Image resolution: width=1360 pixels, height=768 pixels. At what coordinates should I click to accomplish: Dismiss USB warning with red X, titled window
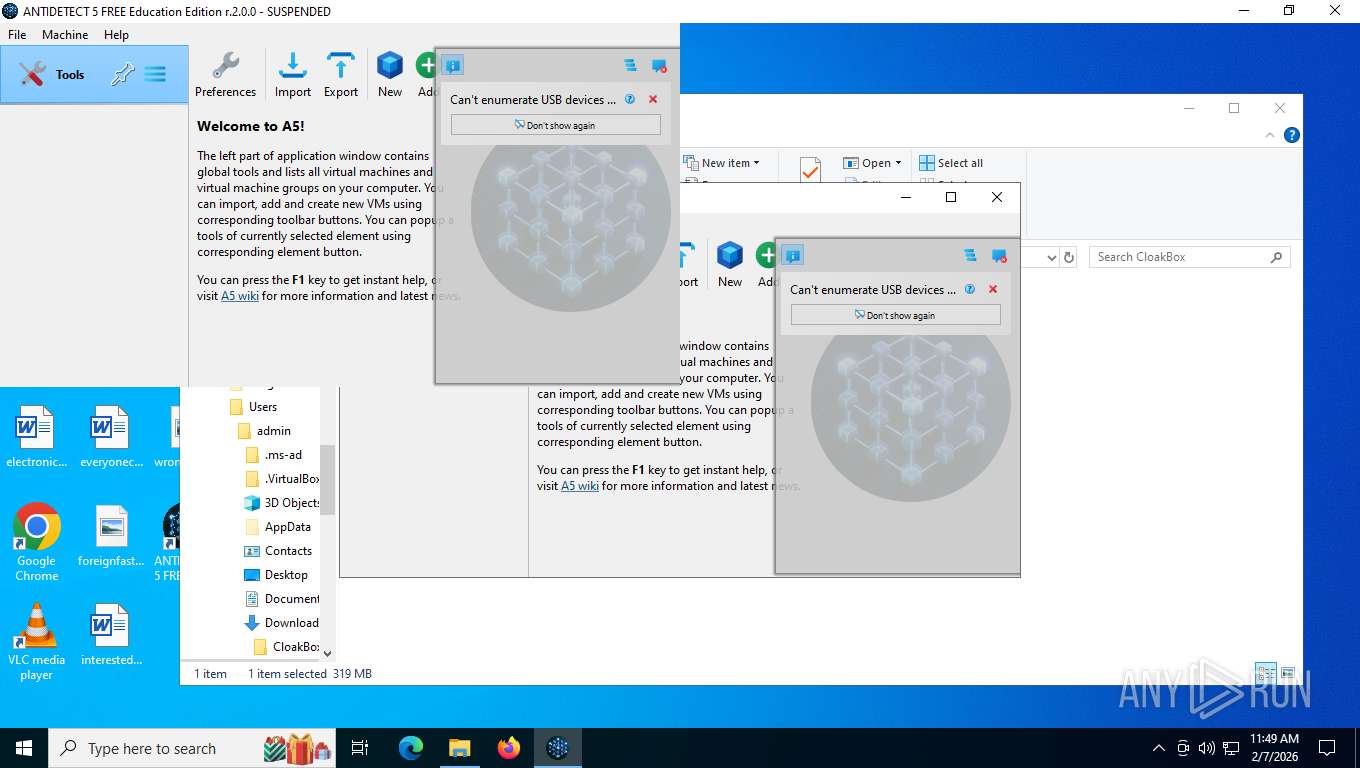pos(653,99)
